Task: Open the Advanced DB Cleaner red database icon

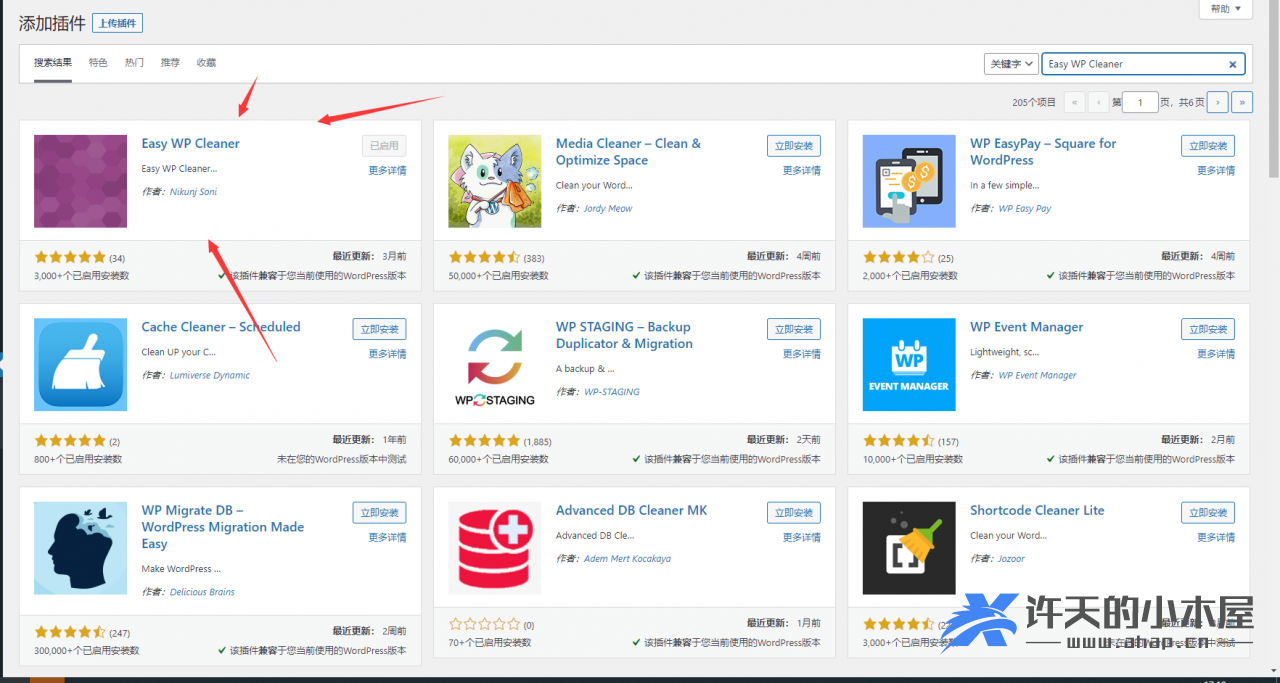Action: pos(494,548)
